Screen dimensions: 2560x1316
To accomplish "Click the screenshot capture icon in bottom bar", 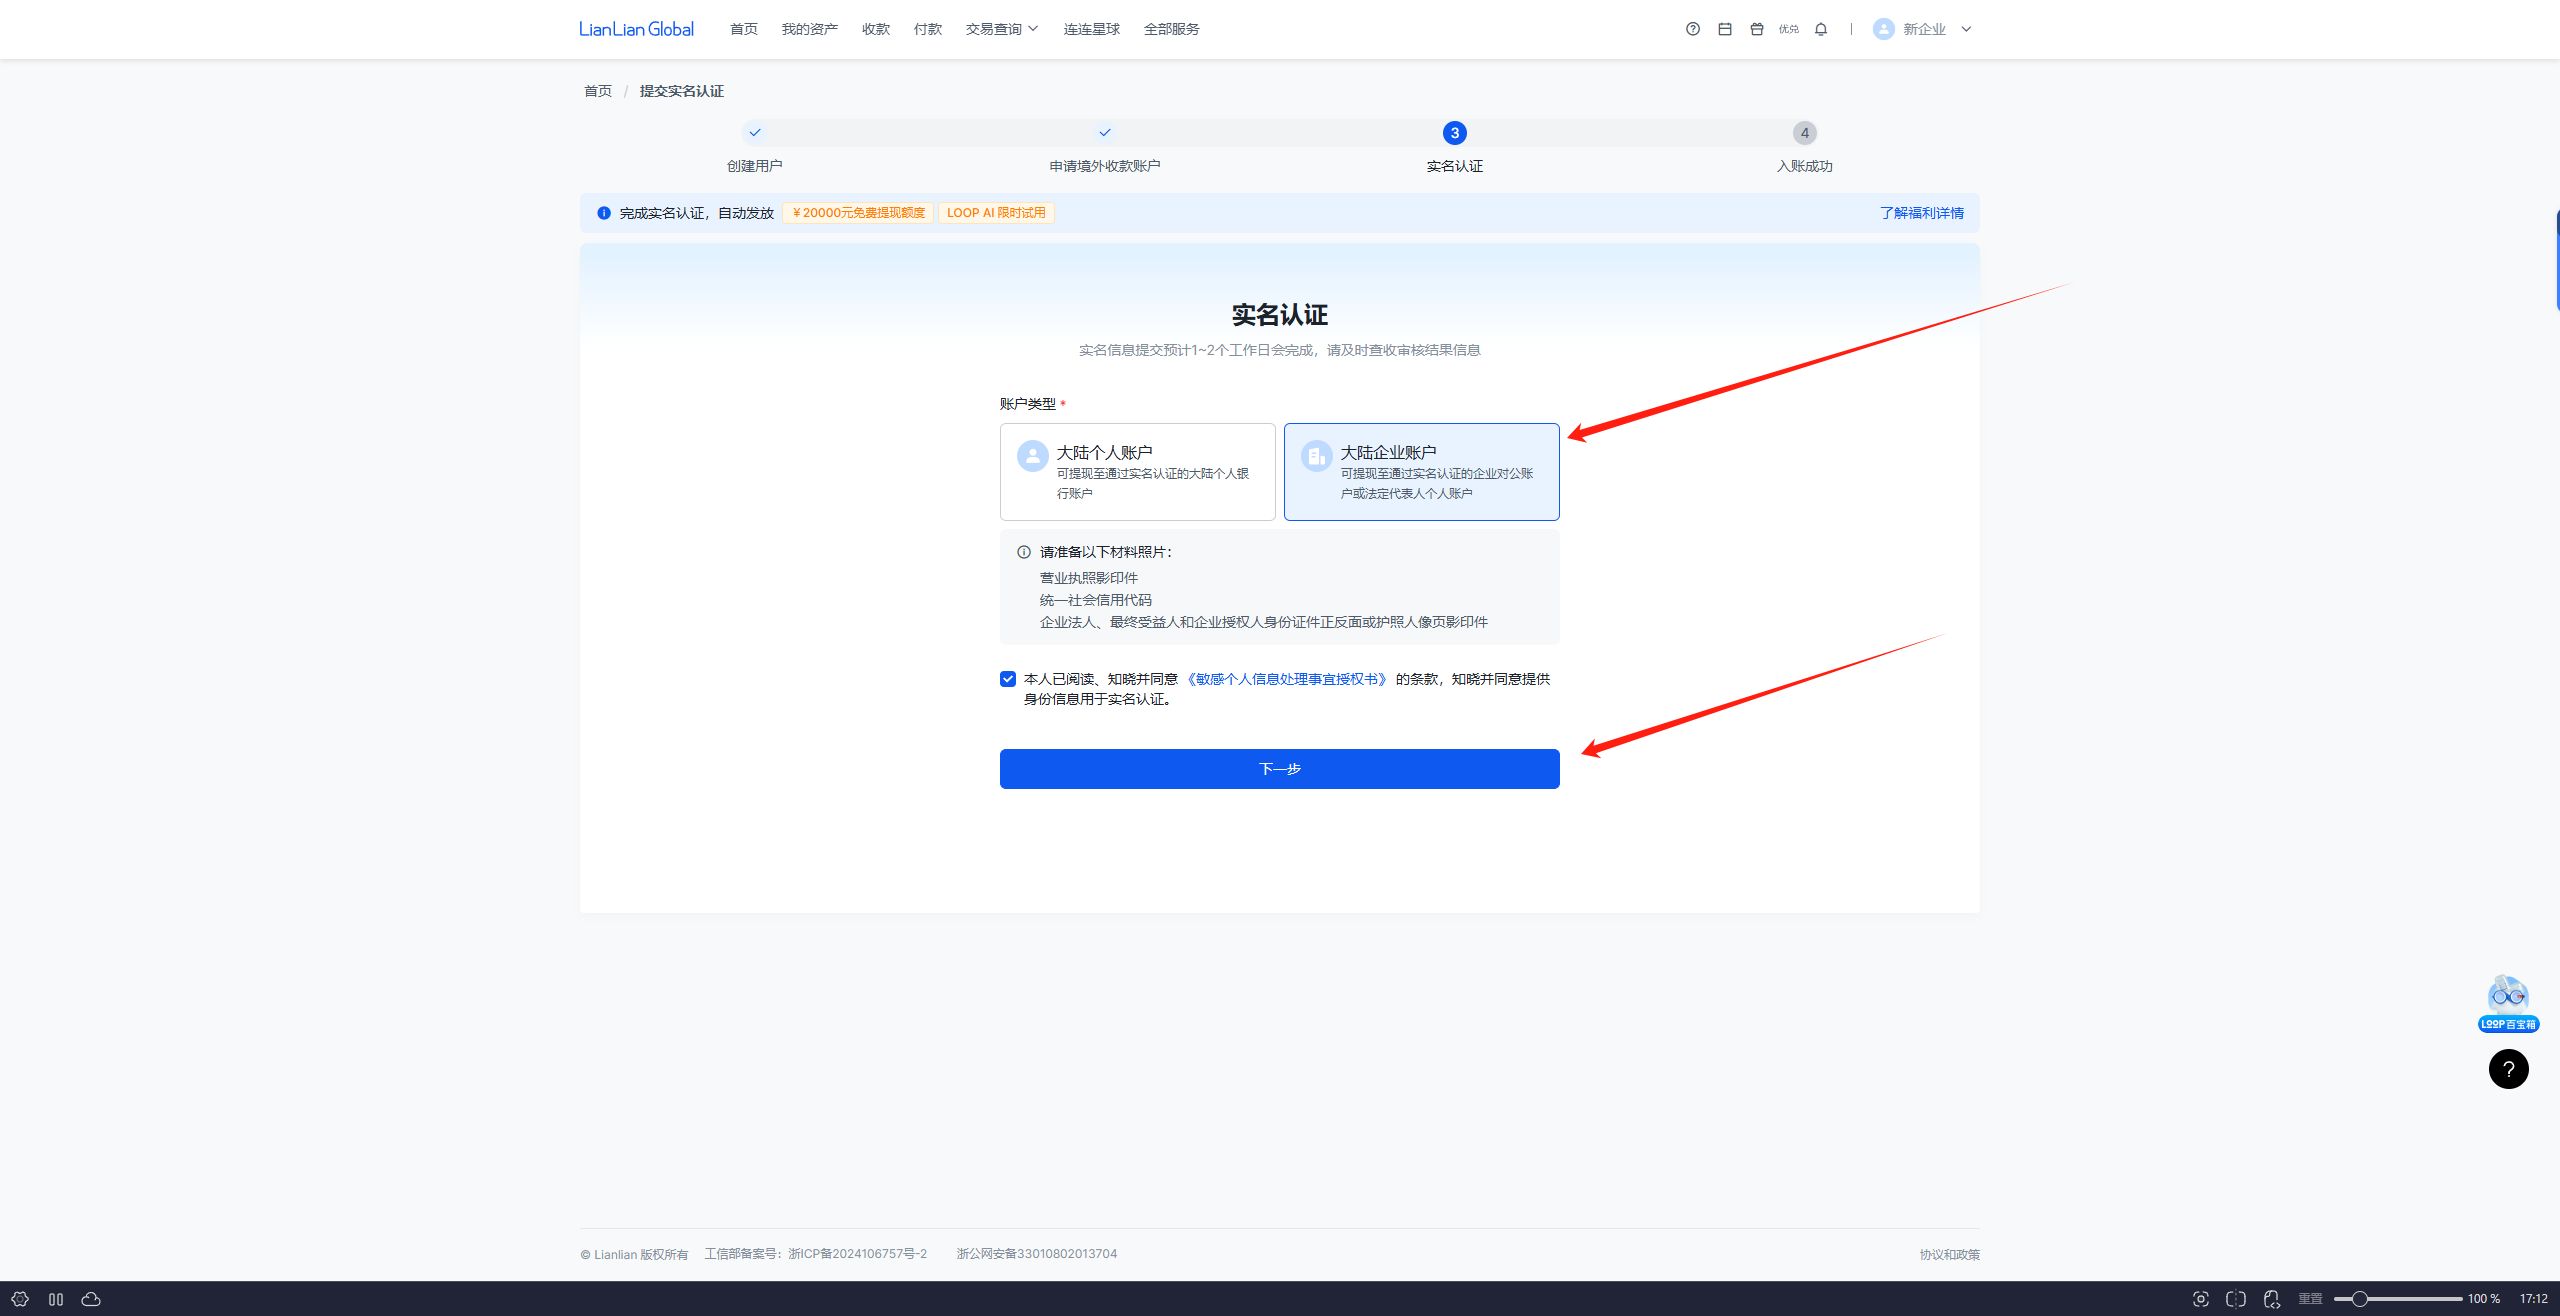I will pos(2201,1299).
